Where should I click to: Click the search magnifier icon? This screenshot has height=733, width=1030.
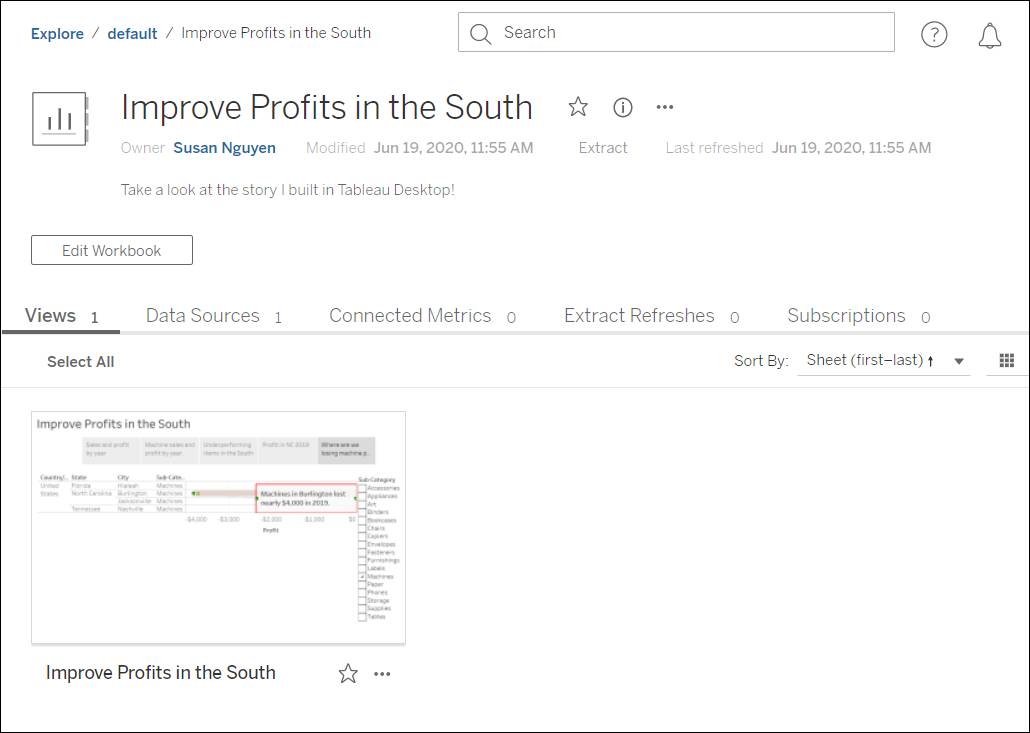click(480, 33)
